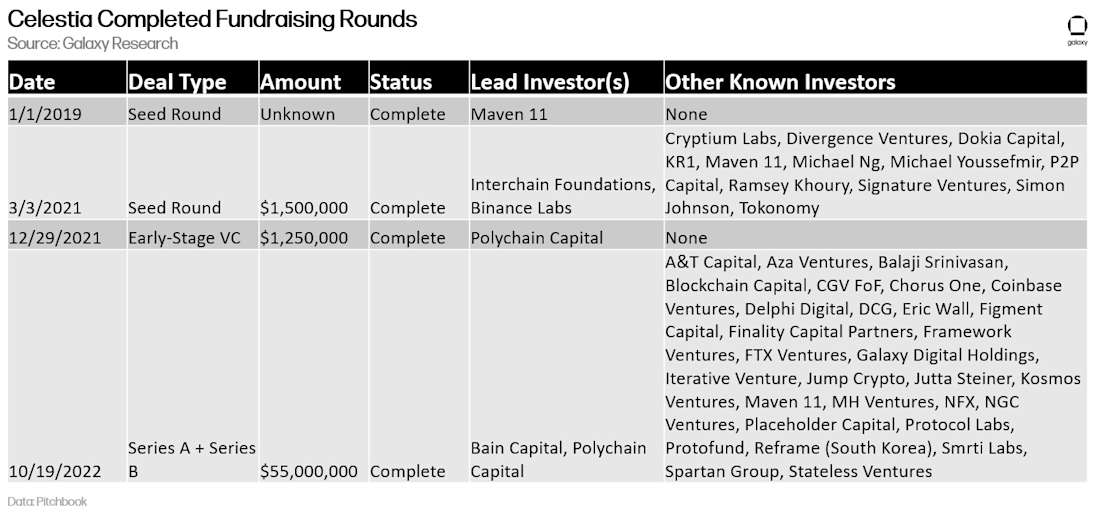Click the 10/19/2022 date cell
The image size is (1100, 516).
pos(53,471)
